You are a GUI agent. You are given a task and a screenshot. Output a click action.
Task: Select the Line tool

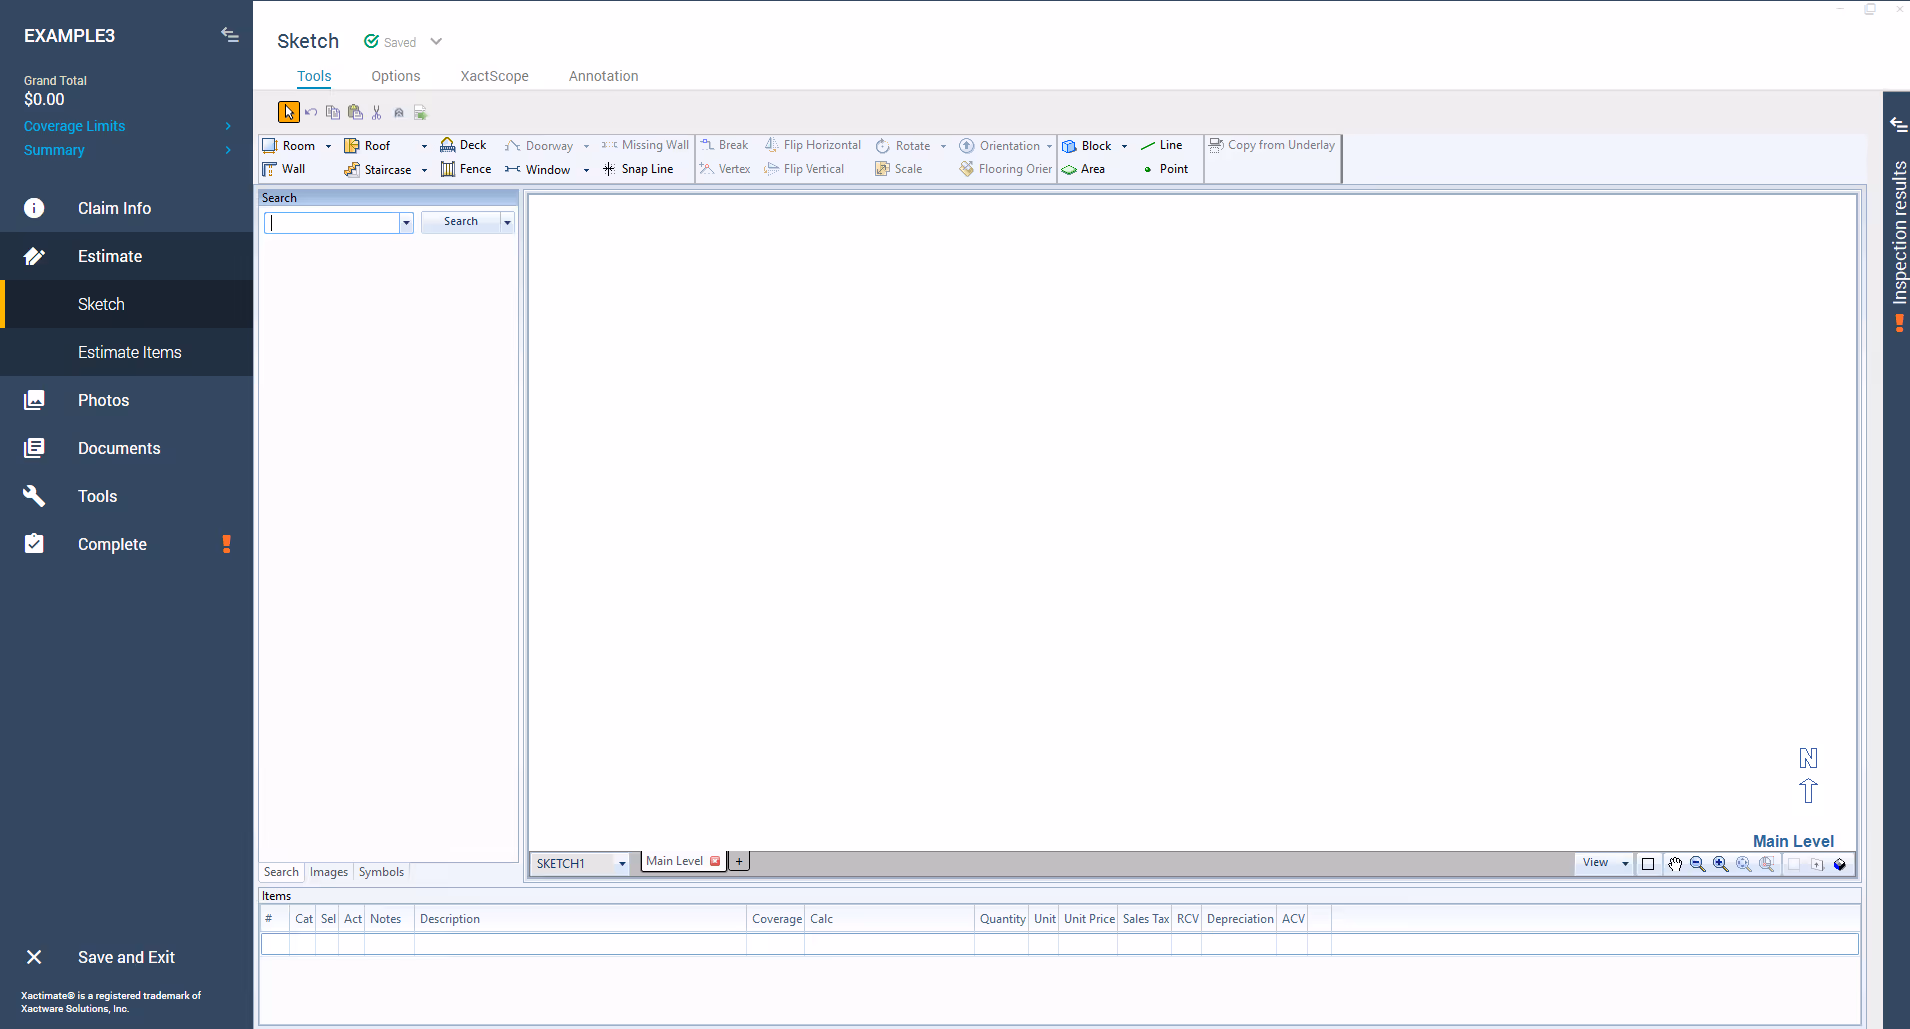[x=1162, y=145]
